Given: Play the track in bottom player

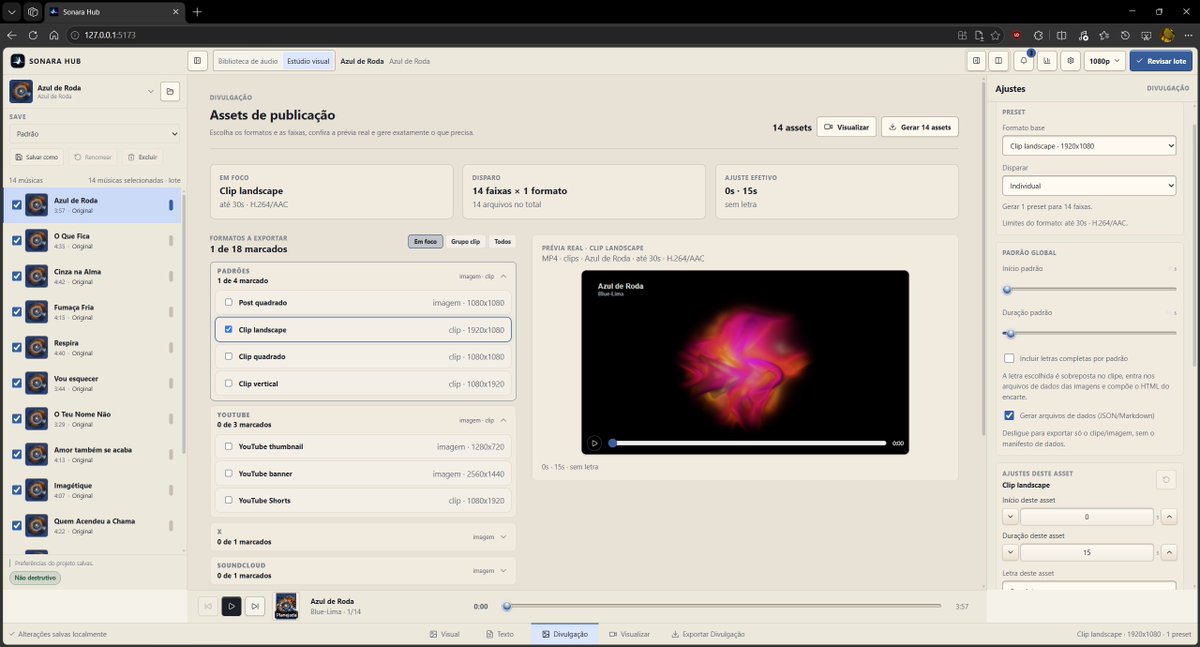Looking at the screenshot, I should (x=231, y=606).
